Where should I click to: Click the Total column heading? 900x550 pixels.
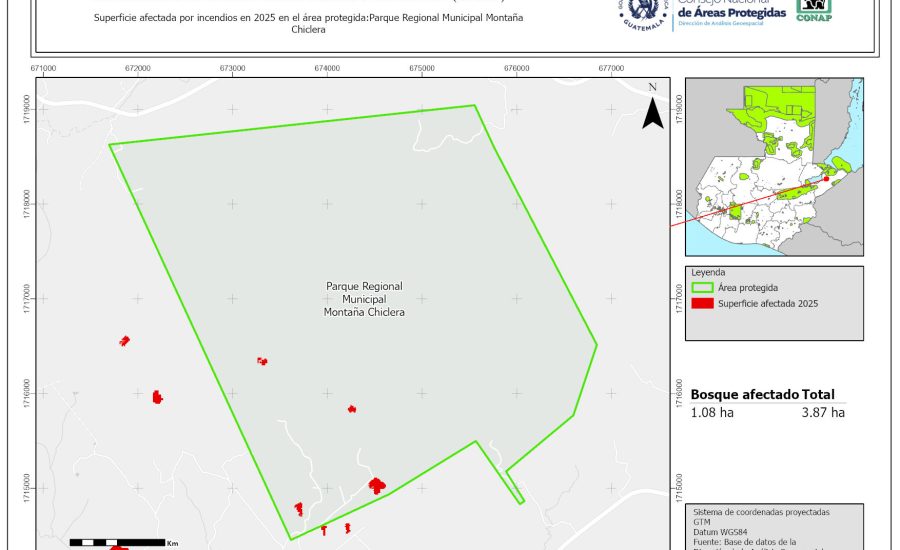(x=818, y=395)
